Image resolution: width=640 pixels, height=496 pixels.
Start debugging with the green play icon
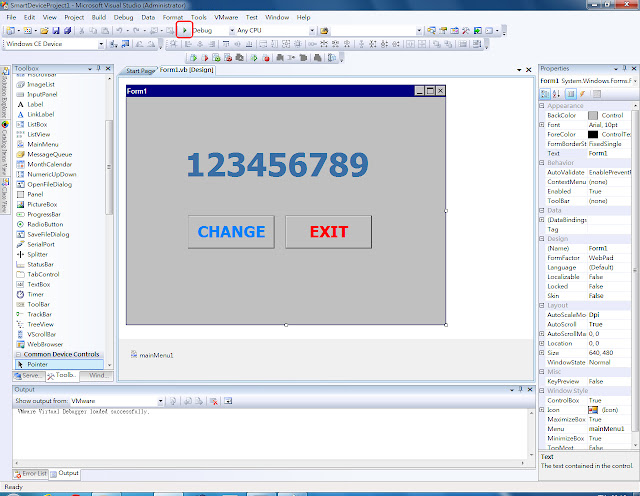184,30
